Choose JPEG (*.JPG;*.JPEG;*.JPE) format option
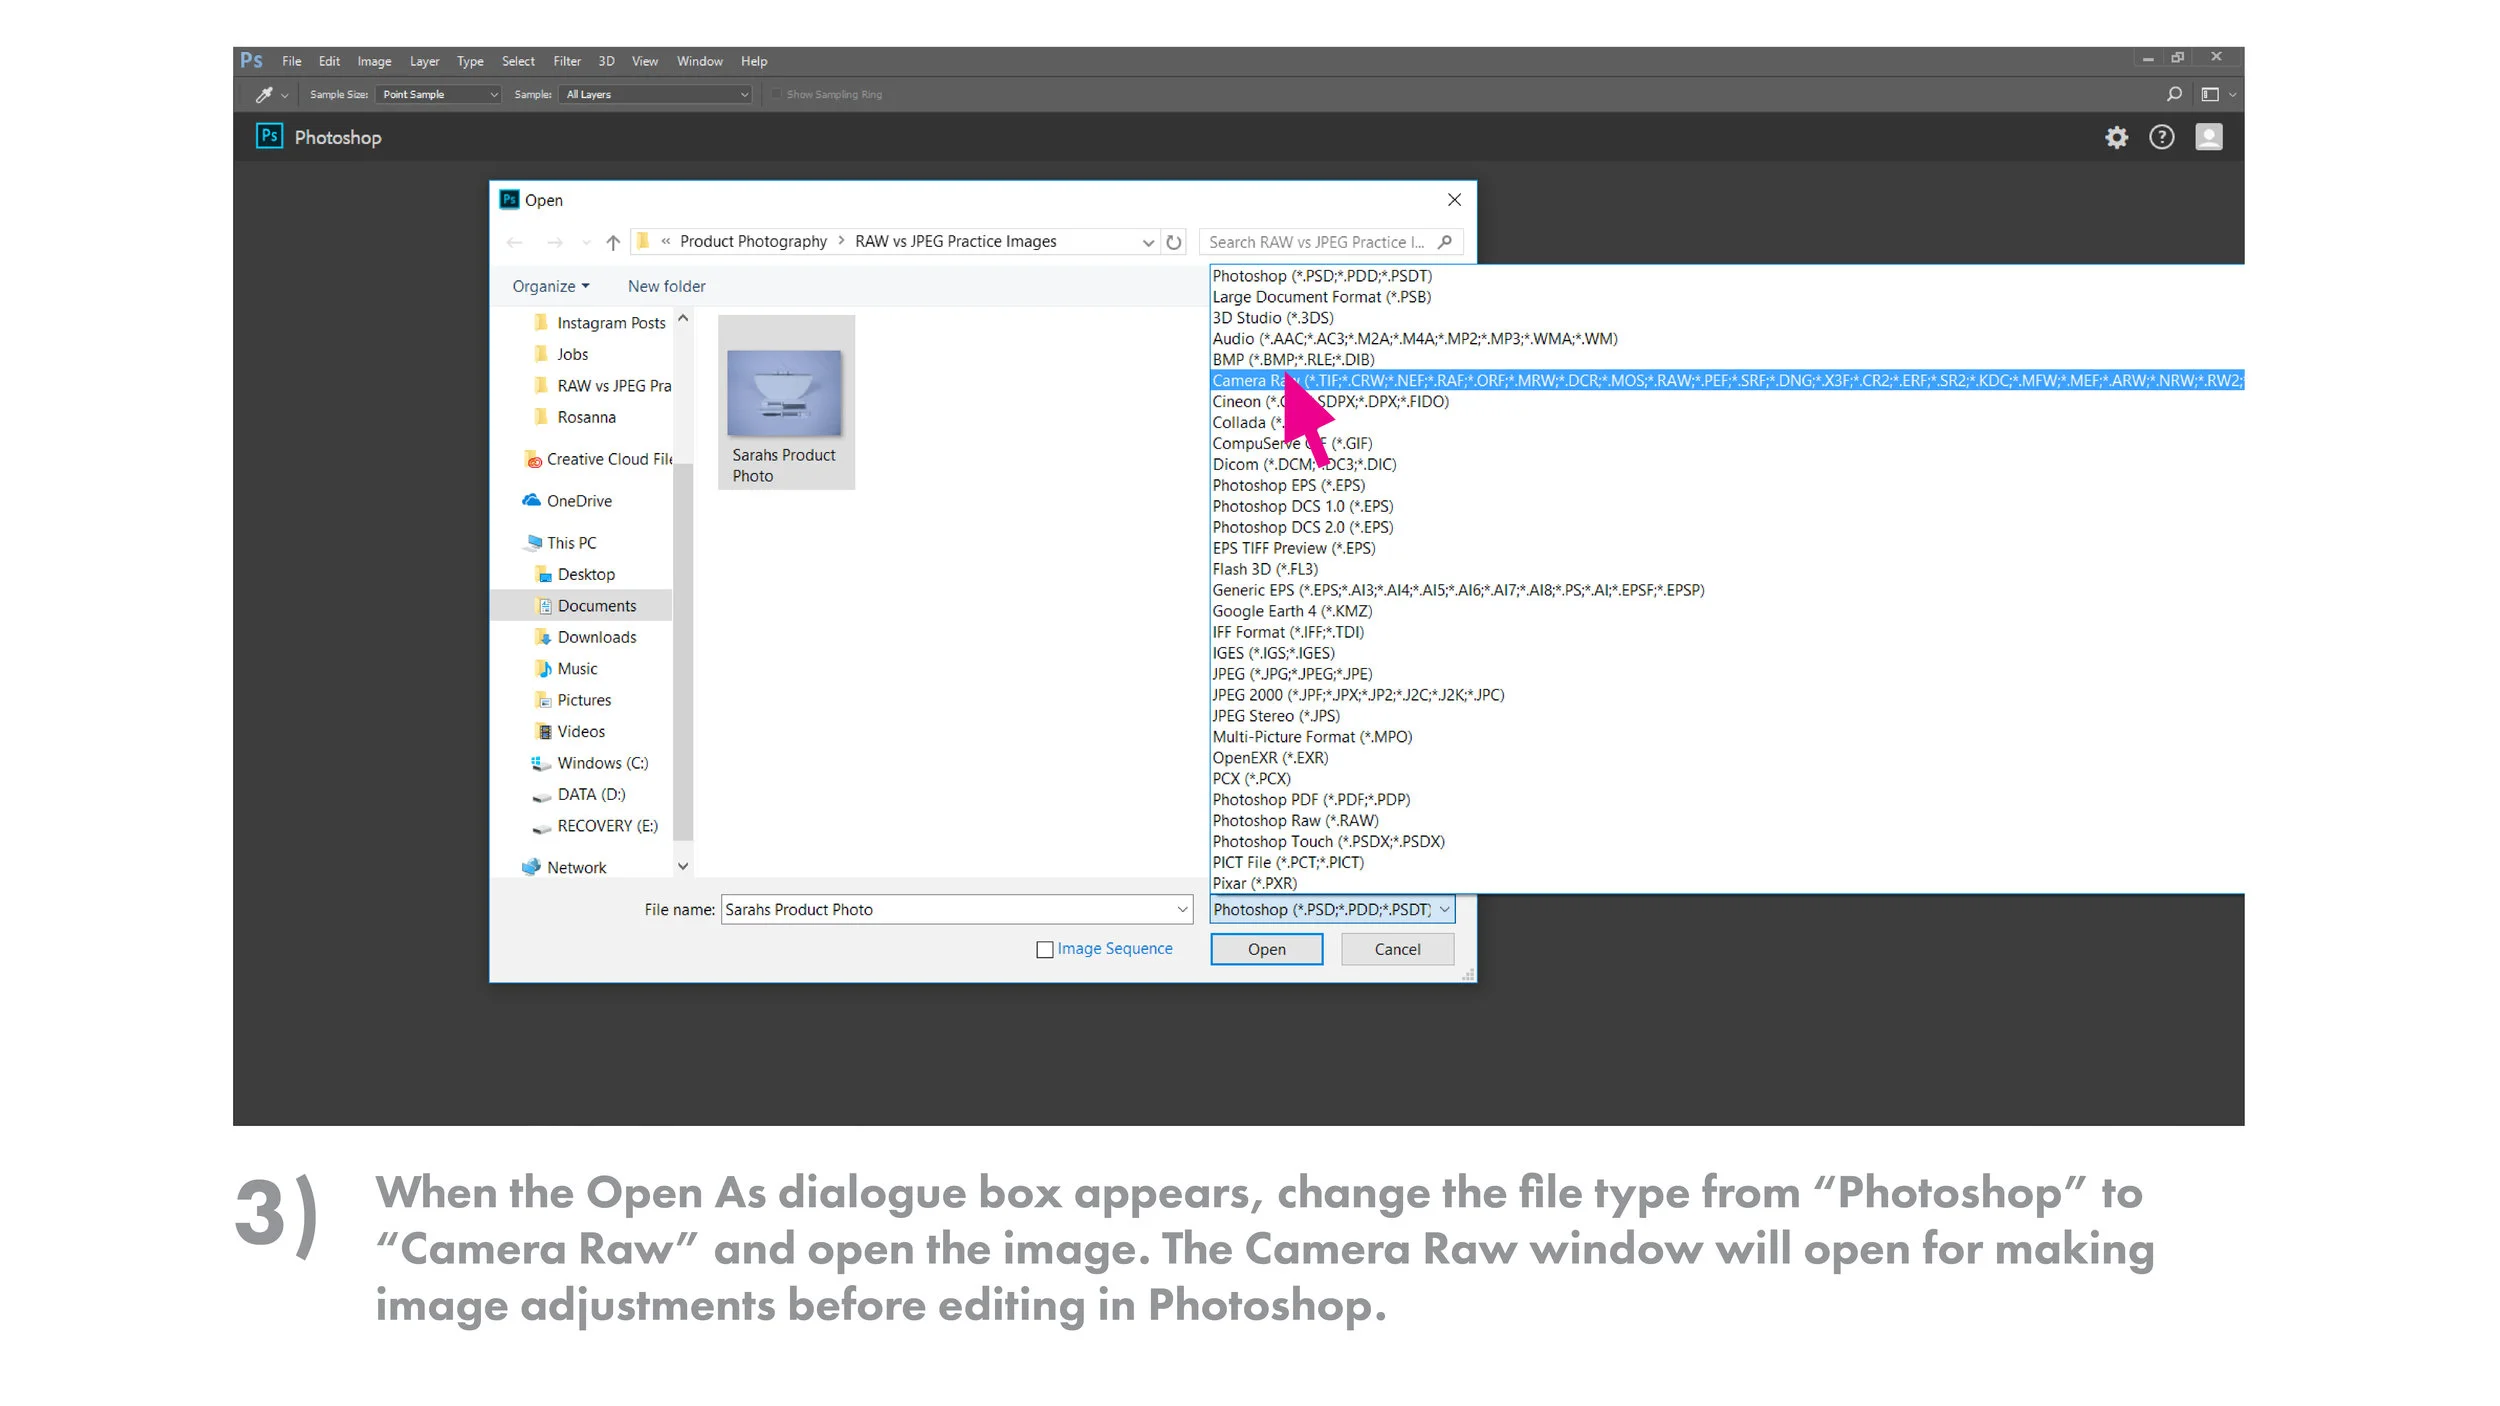The height and width of the screenshot is (1406, 2500). [x=1292, y=674]
